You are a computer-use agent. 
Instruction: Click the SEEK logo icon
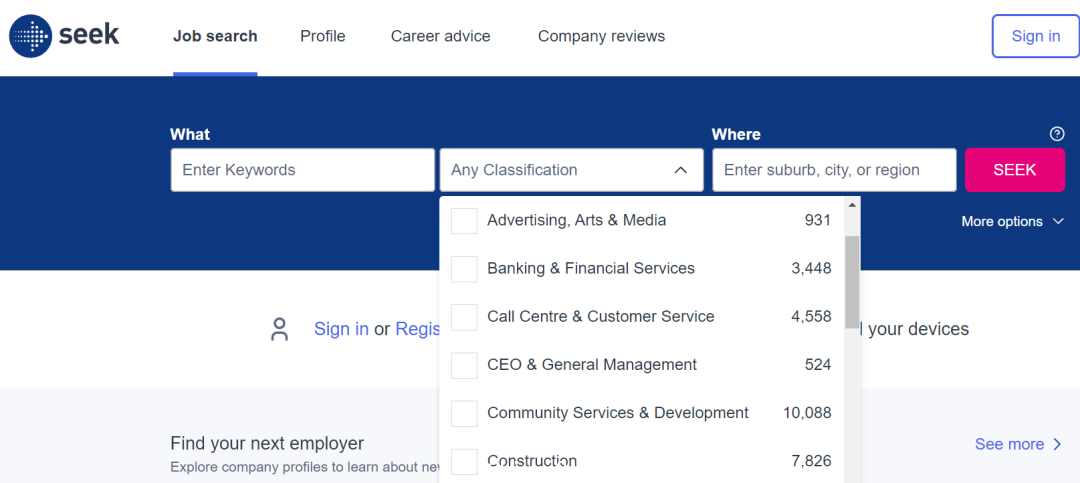click(x=30, y=36)
